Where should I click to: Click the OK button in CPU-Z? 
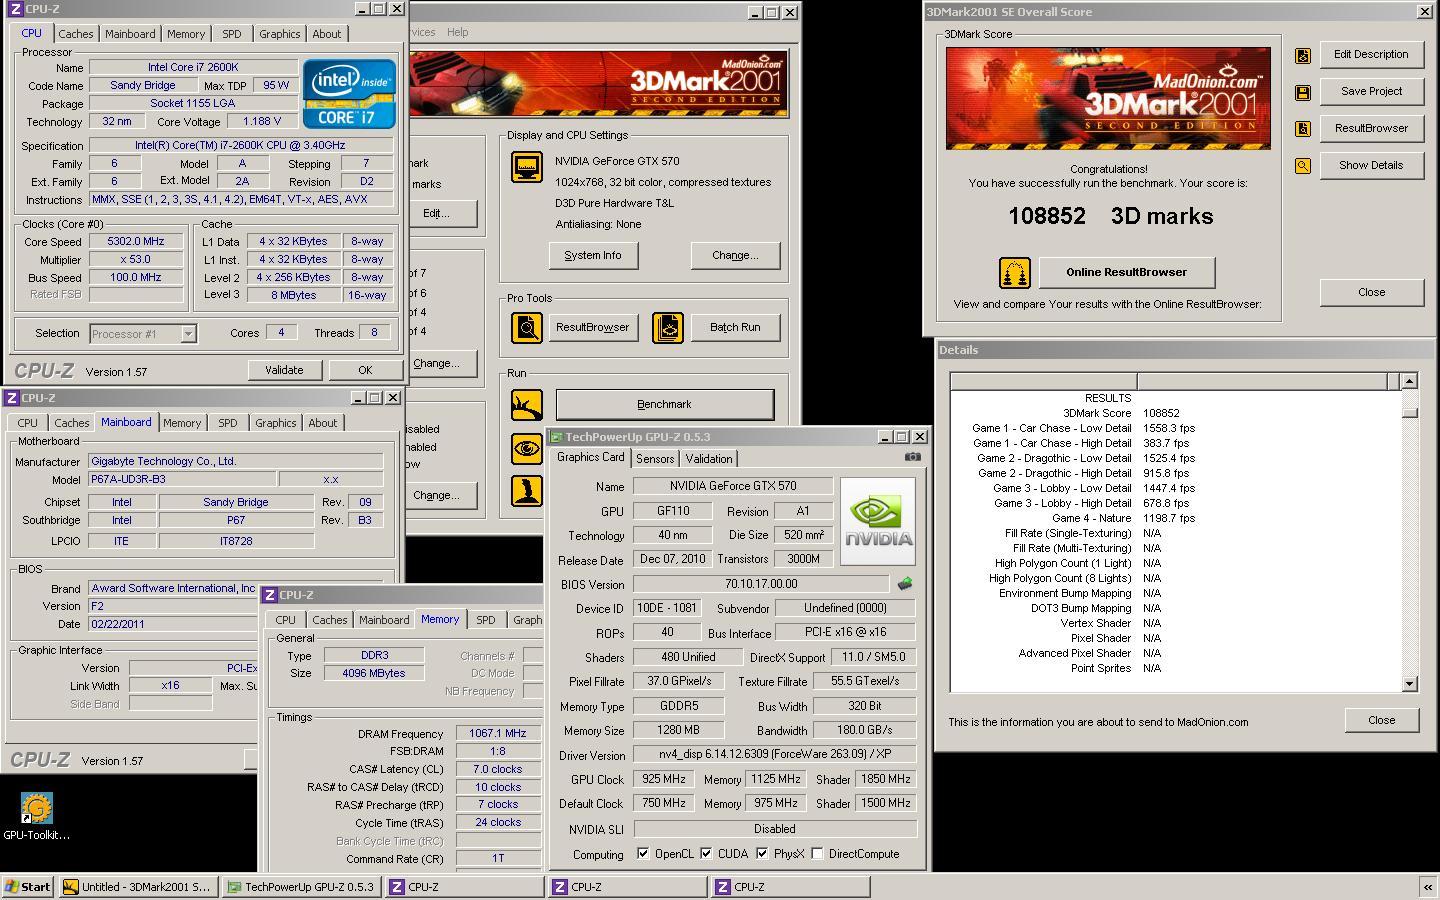pyautogui.click(x=365, y=370)
